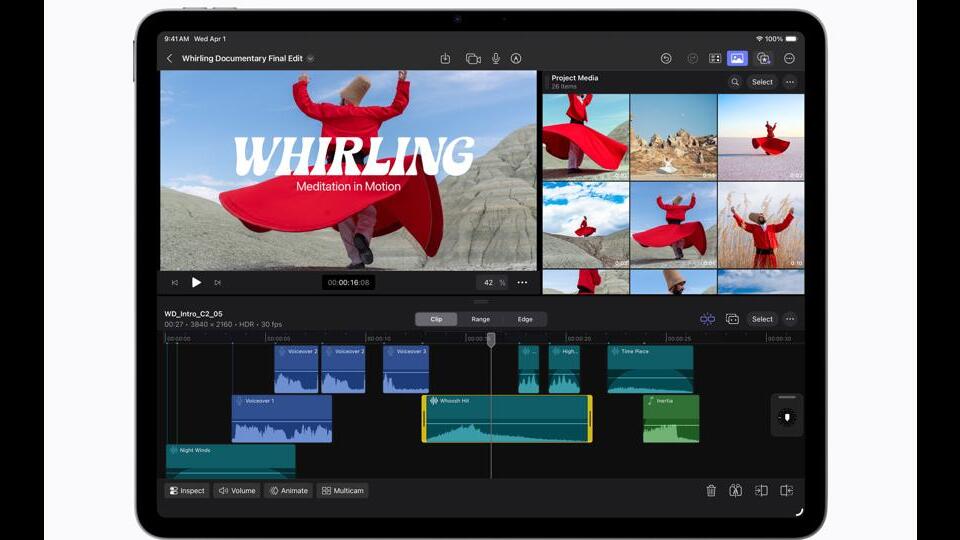Viewport: 960px width, 540px height.
Task: Click the redo arrow icon
Action: click(692, 58)
